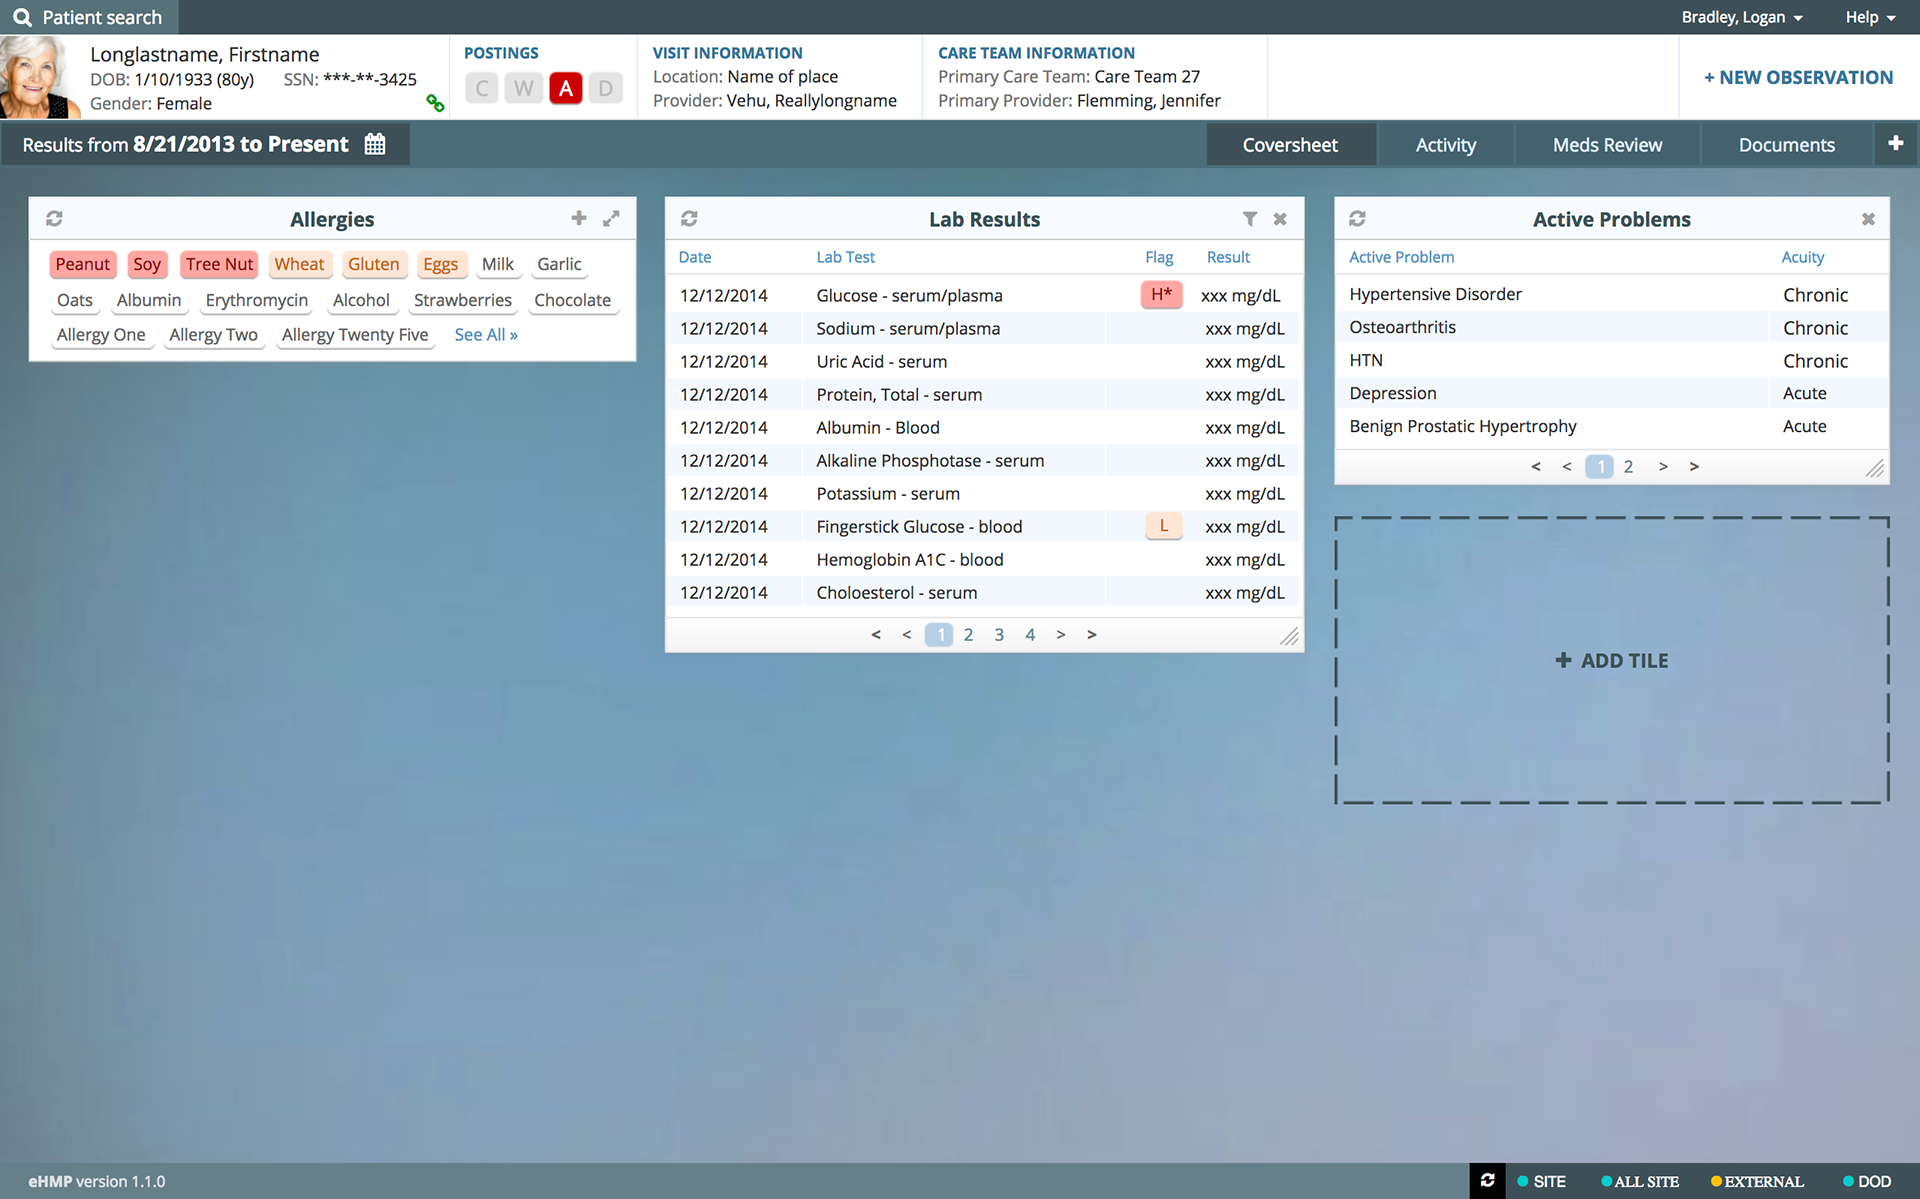
Task: Open the Lab Results filter
Action: tap(1249, 219)
